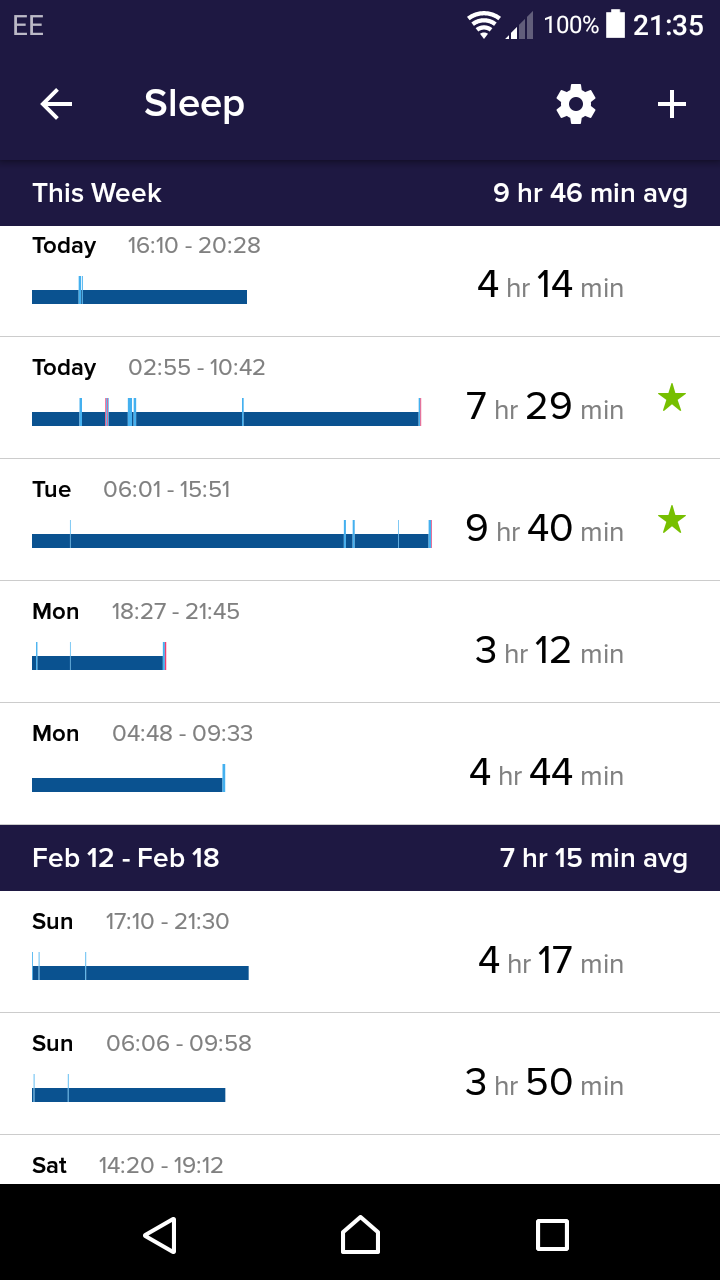The width and height of the screenshot is (720, 1280).
Task: Open recent apps with the square button
Action: (552, 1234)
